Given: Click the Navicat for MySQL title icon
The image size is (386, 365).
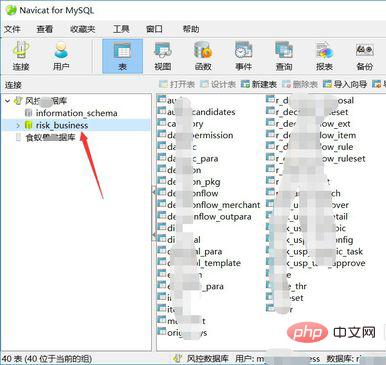Looking at the screenshot, I should pyautogui.click(x=11, y=10).
